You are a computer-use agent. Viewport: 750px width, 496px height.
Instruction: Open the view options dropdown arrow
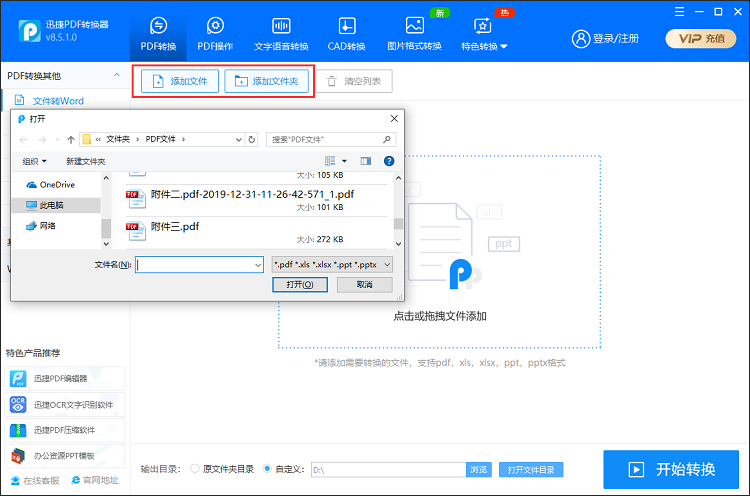pyautogui.click(x=345, y=161)
